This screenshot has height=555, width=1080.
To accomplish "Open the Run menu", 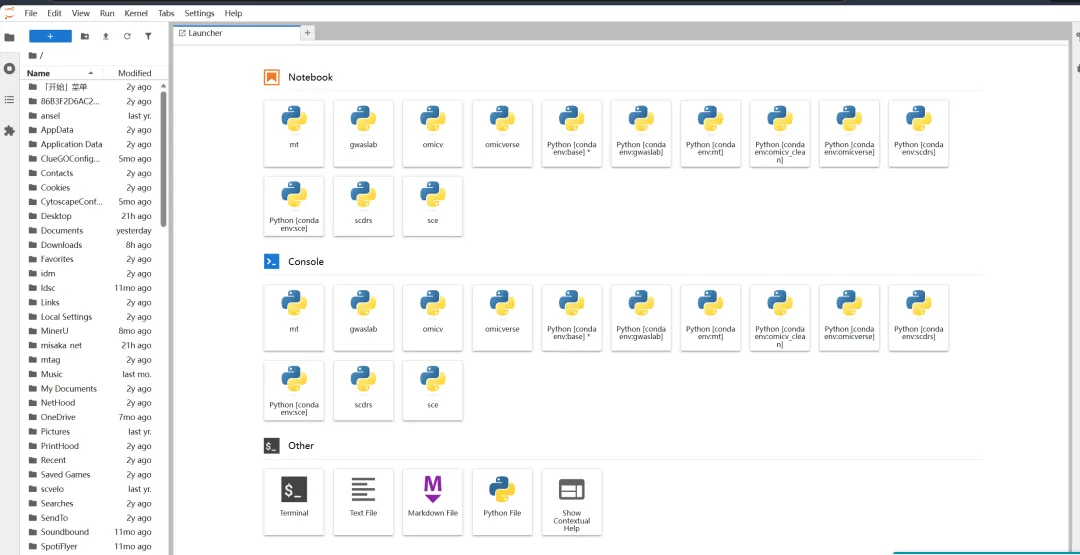I will click(107, 13).
